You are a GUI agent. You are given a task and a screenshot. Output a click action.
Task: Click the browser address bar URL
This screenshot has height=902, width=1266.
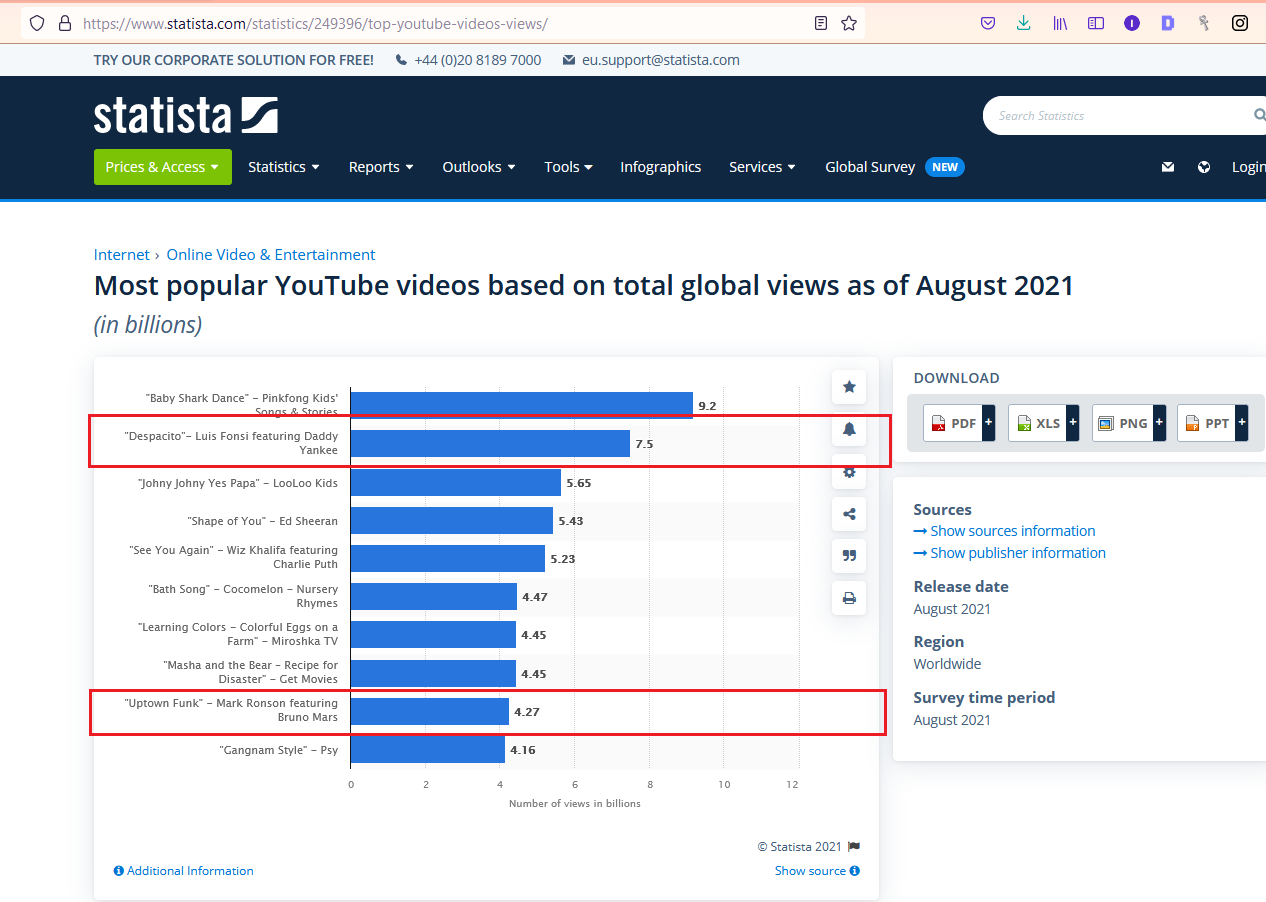point(315,23)
